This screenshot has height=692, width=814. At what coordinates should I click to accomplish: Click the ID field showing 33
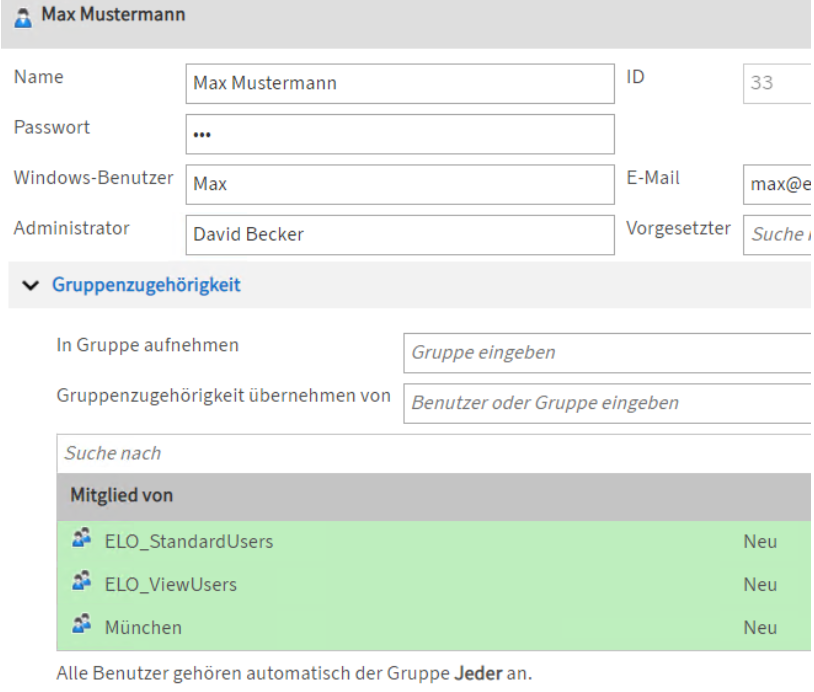pyautogui.click(x=777, y=84)
